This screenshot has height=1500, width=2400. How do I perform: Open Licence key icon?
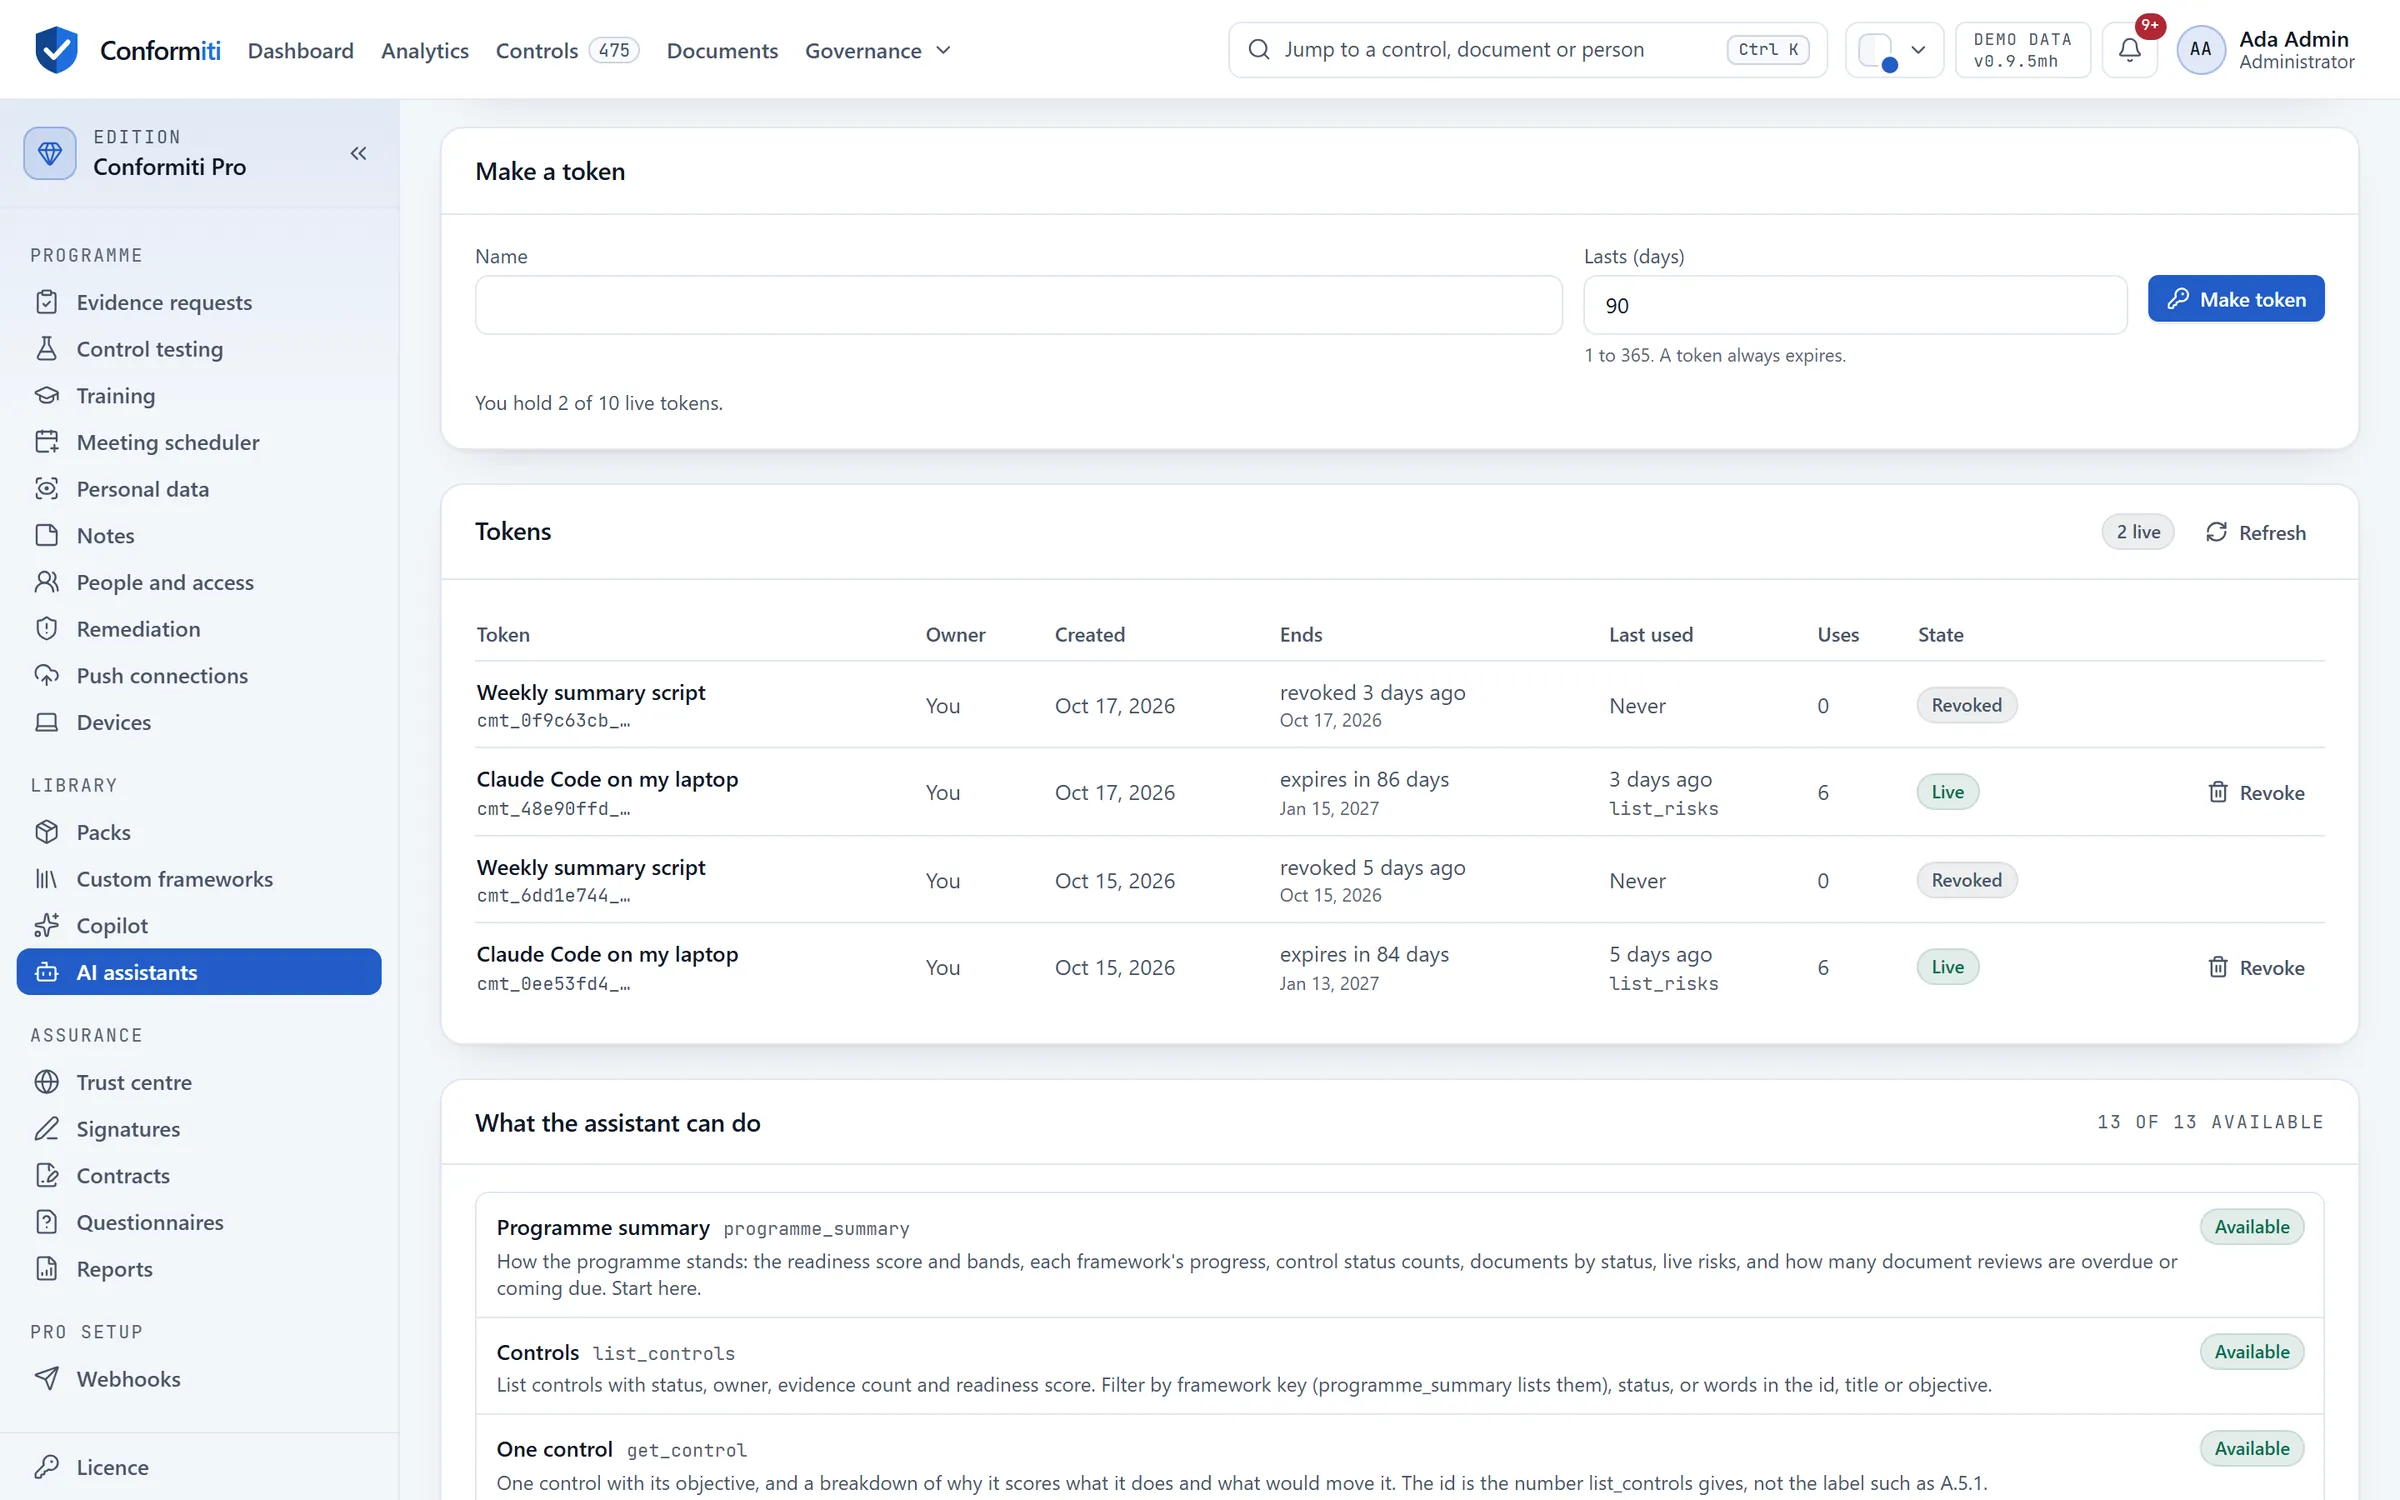[46, 1467]
